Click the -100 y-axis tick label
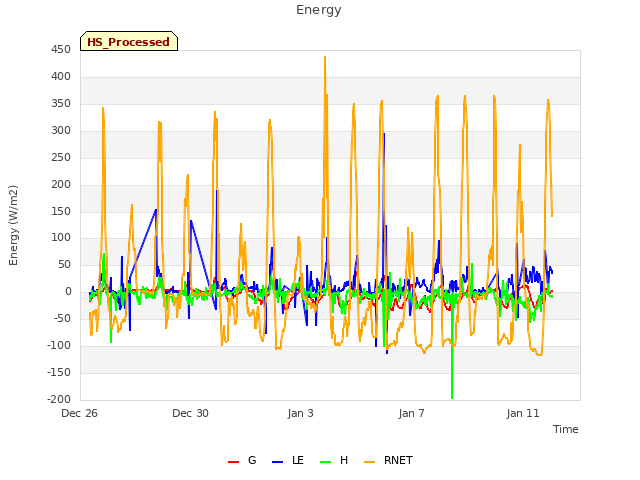 [x=59, y=346]
